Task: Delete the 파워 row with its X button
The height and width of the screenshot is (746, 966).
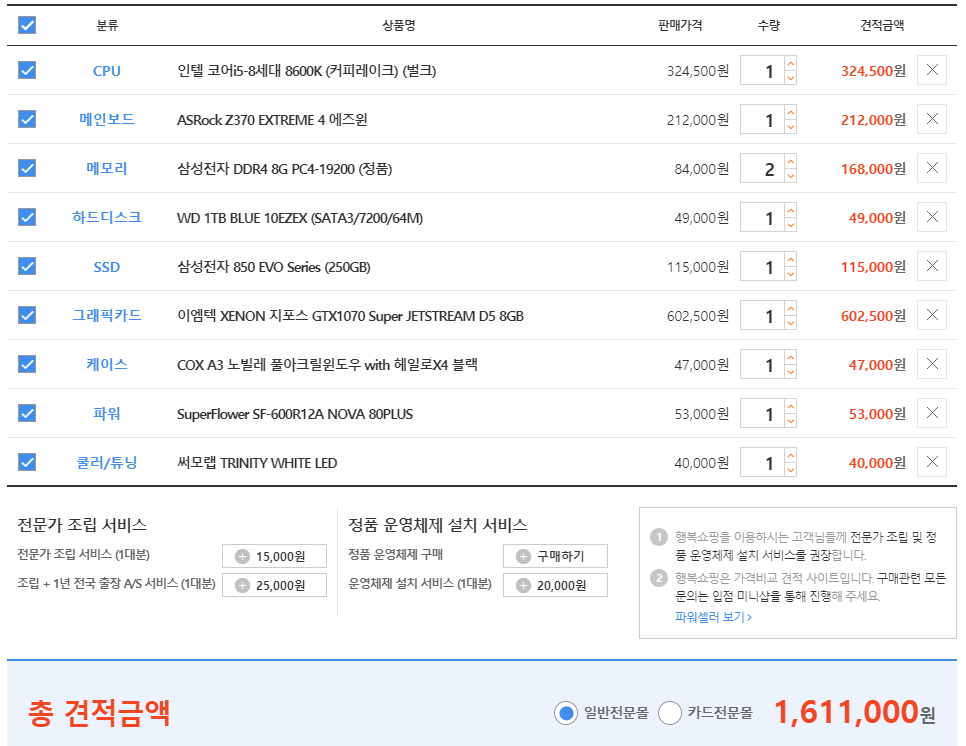Action: pyautogui.click(x=932, y=413)
